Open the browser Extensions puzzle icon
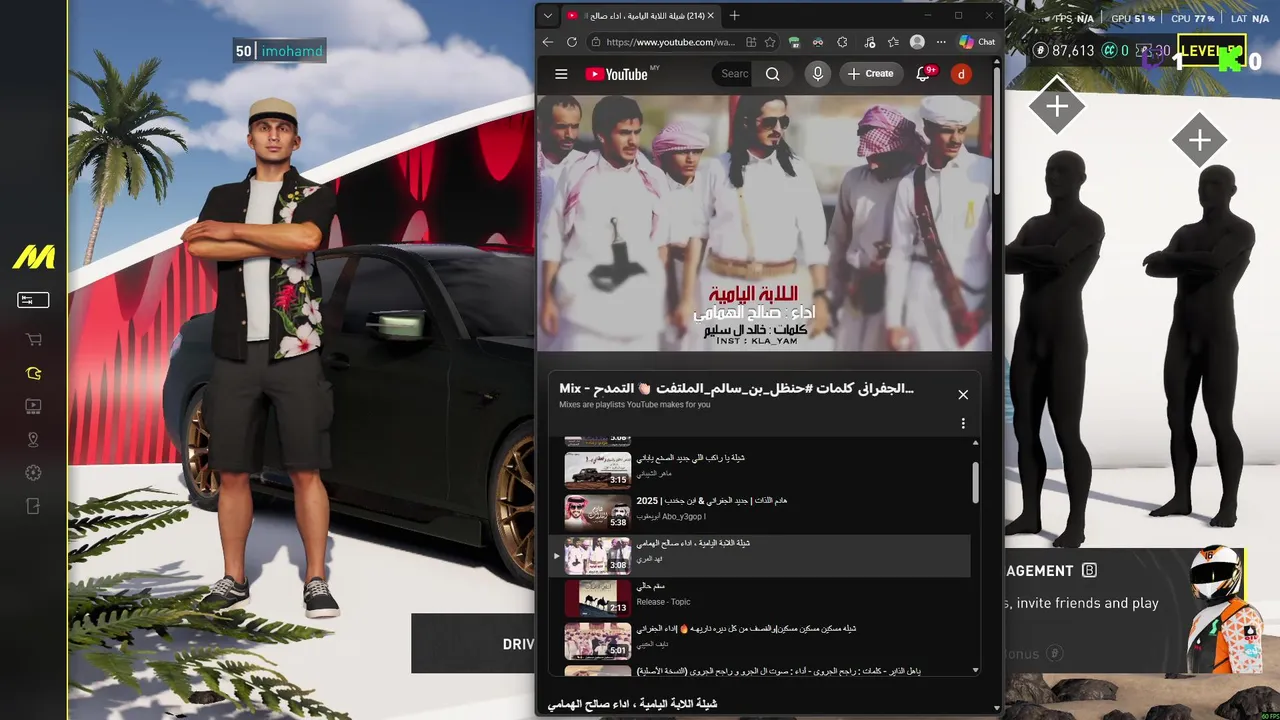Image resolution: width=1280 pixels, height=720 pixels. click(842, 42)
